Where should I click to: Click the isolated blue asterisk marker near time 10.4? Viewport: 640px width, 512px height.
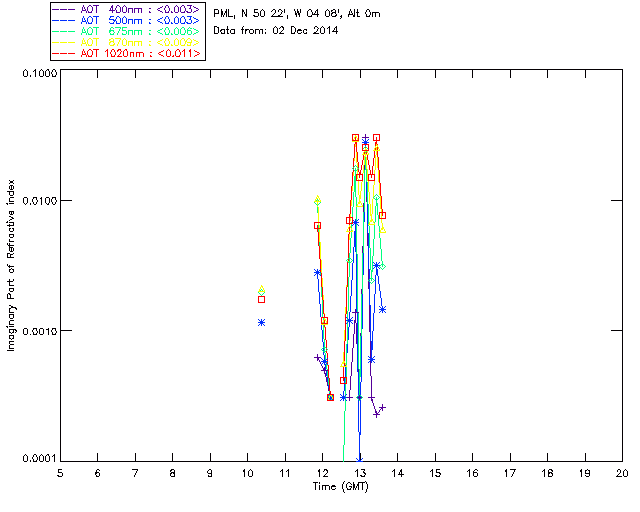tap(262, 323)
